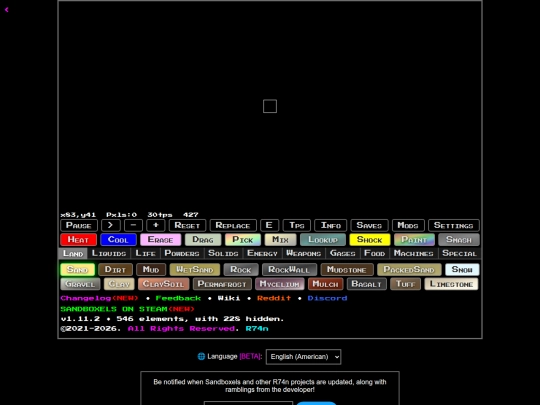Select the Smash tool
This screenshot has width=540, height=405.
coord(459,239)
